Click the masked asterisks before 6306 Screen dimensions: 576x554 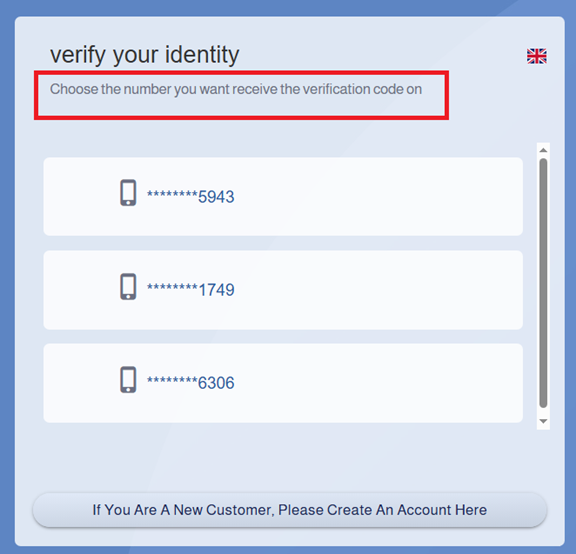[172, 381]
